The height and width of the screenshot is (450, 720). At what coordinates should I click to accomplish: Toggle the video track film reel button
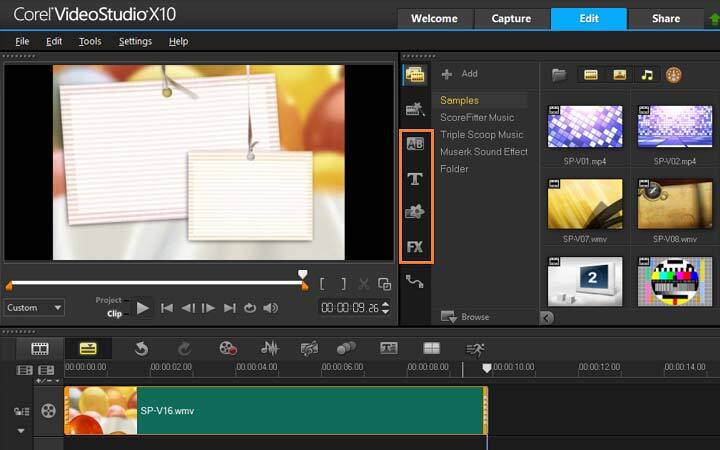click(48, 411)
